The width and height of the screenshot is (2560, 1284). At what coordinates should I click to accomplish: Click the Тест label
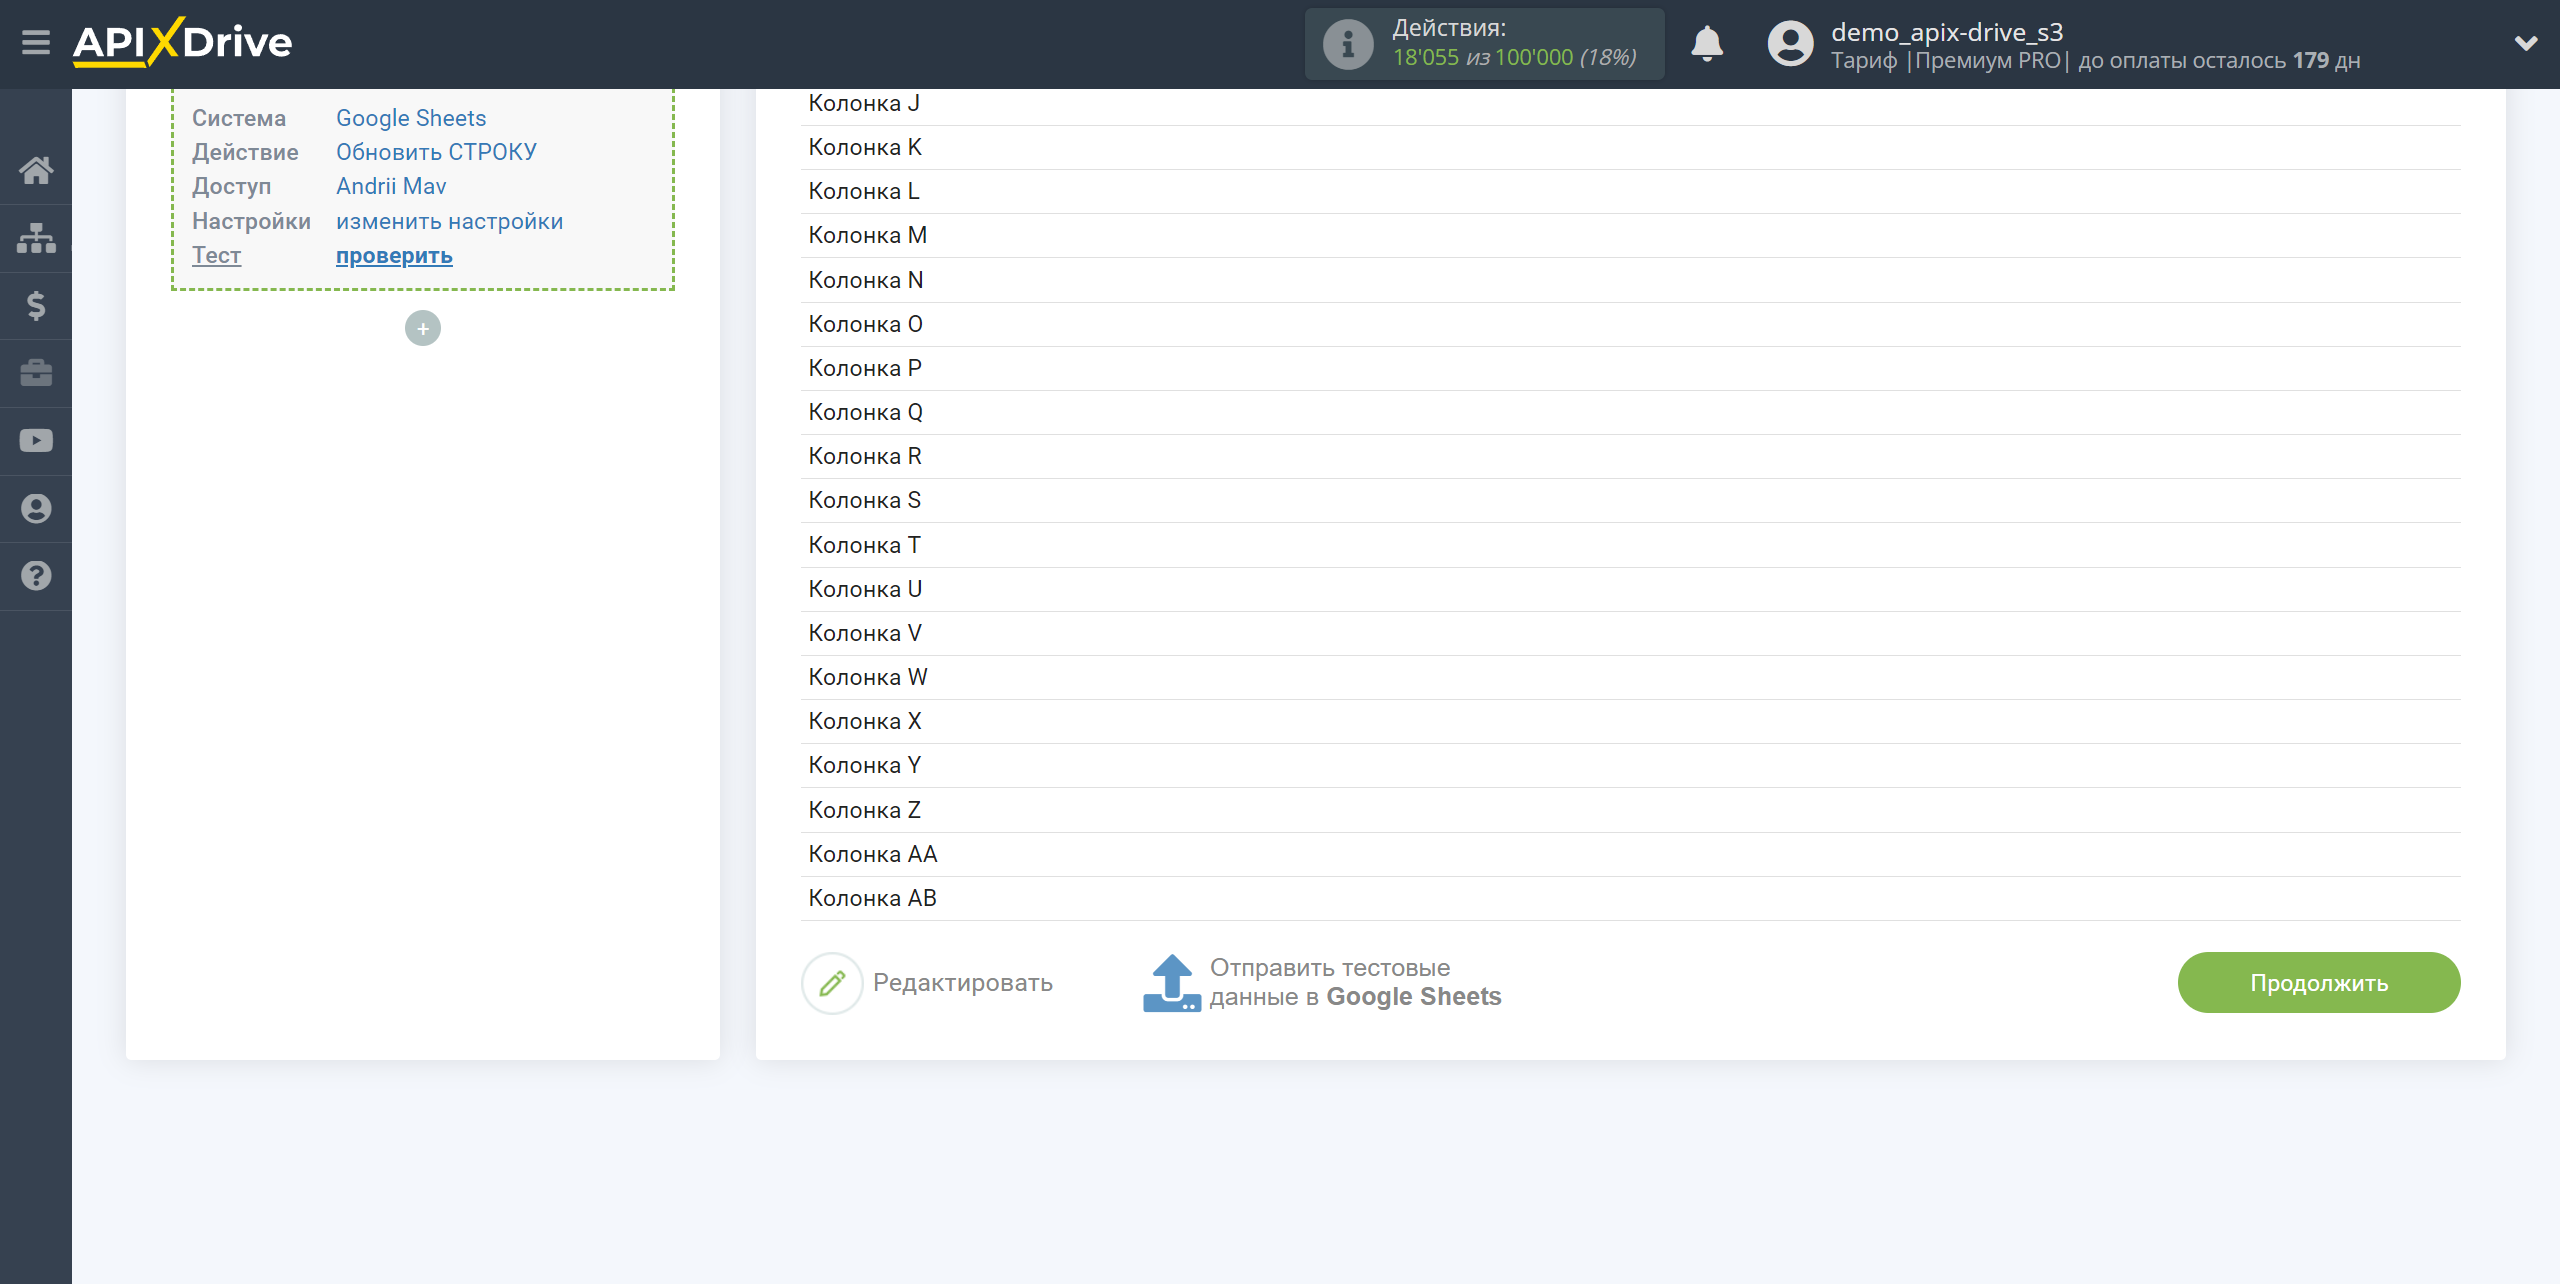pyautogui.click(x=216, y=255)
